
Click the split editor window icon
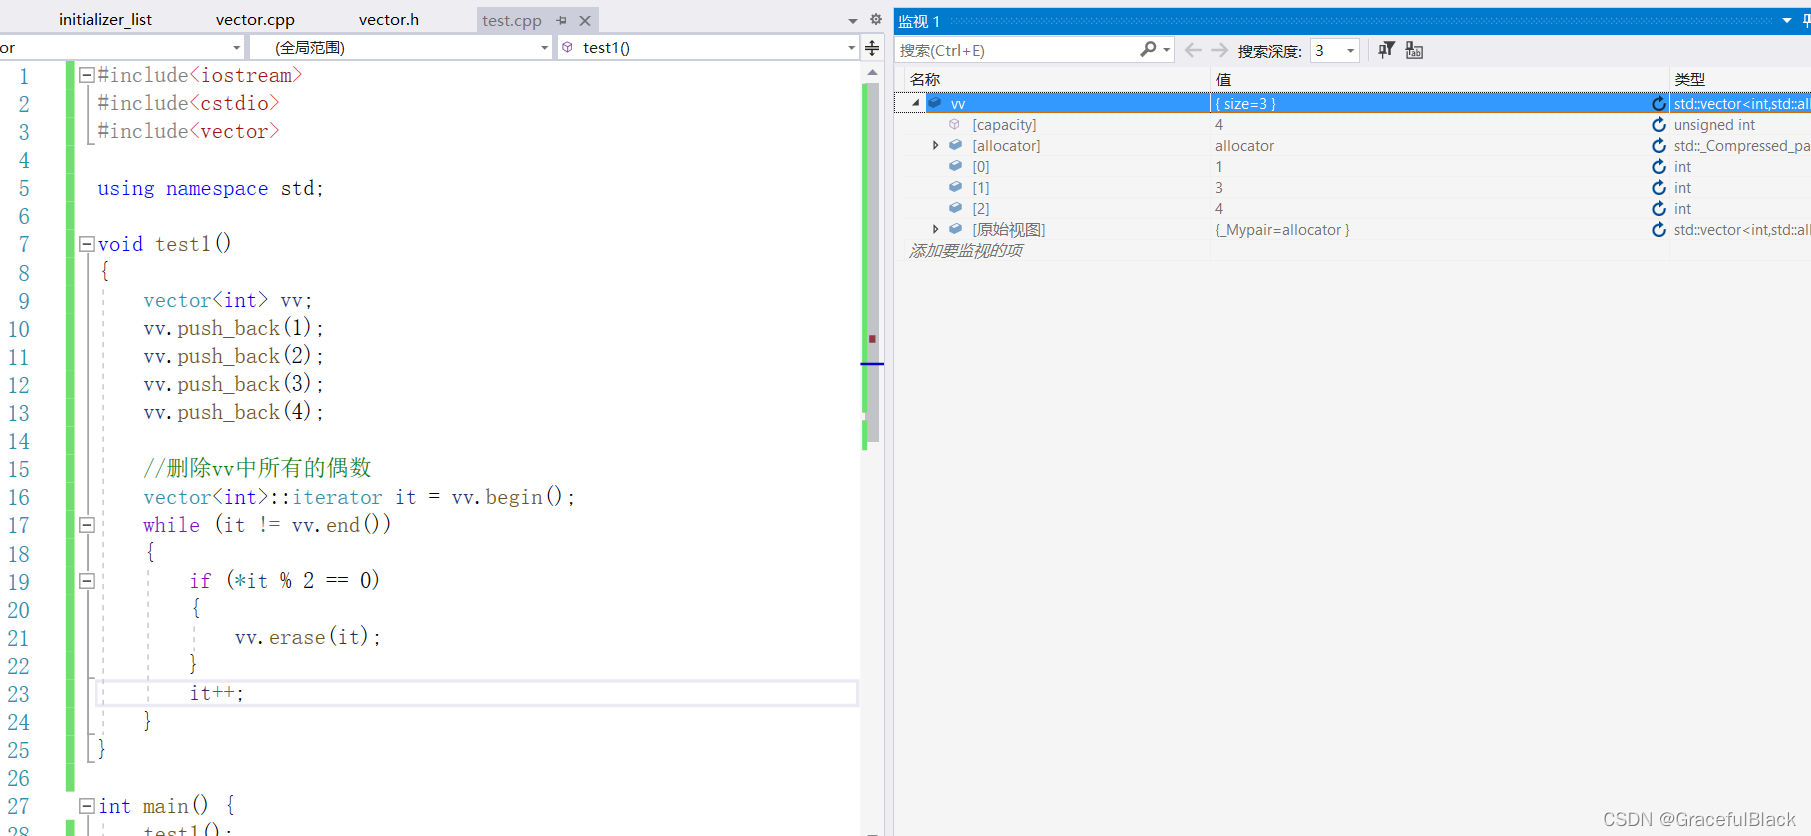coord(872,48)
